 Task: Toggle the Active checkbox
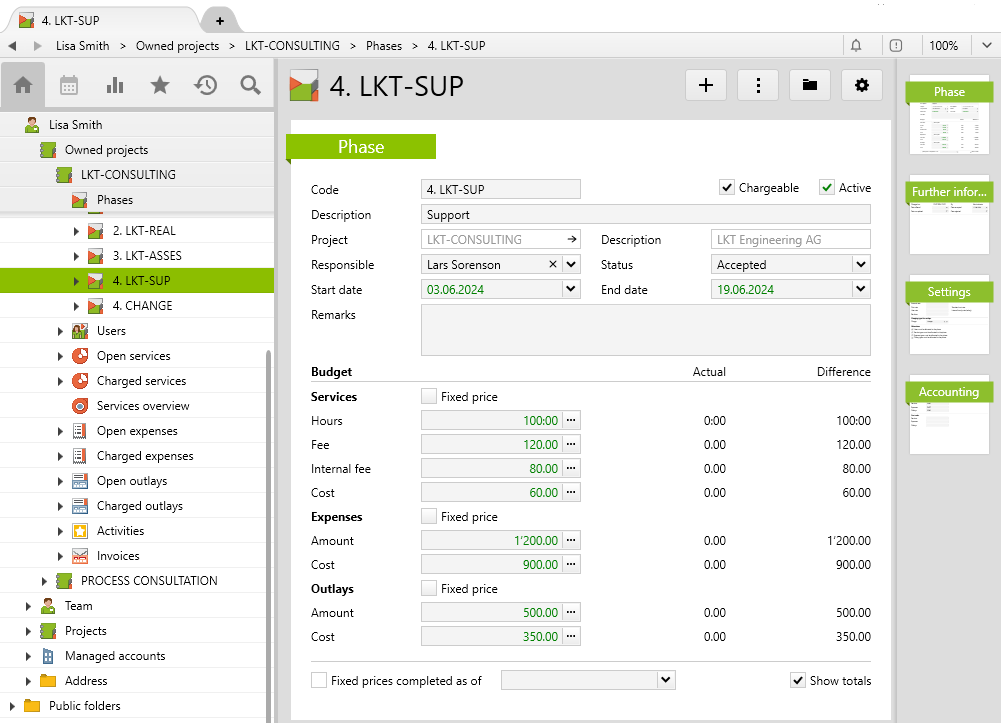coord(827,188)
